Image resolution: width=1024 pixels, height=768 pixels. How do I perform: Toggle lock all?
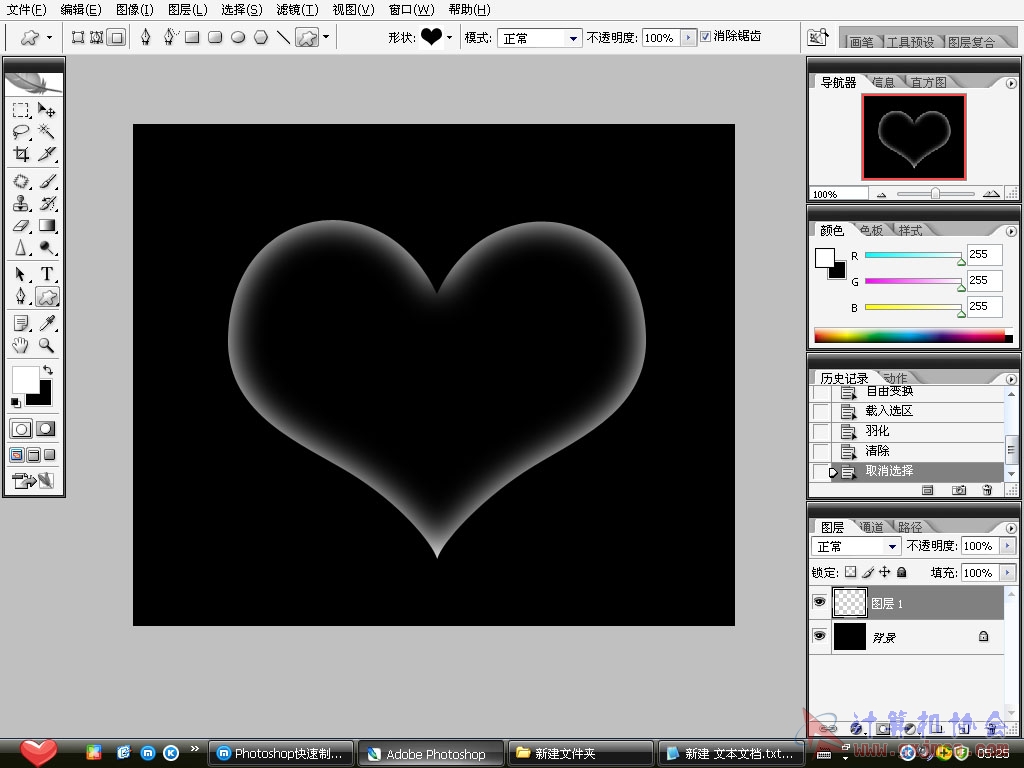click(x=902, y=572)
